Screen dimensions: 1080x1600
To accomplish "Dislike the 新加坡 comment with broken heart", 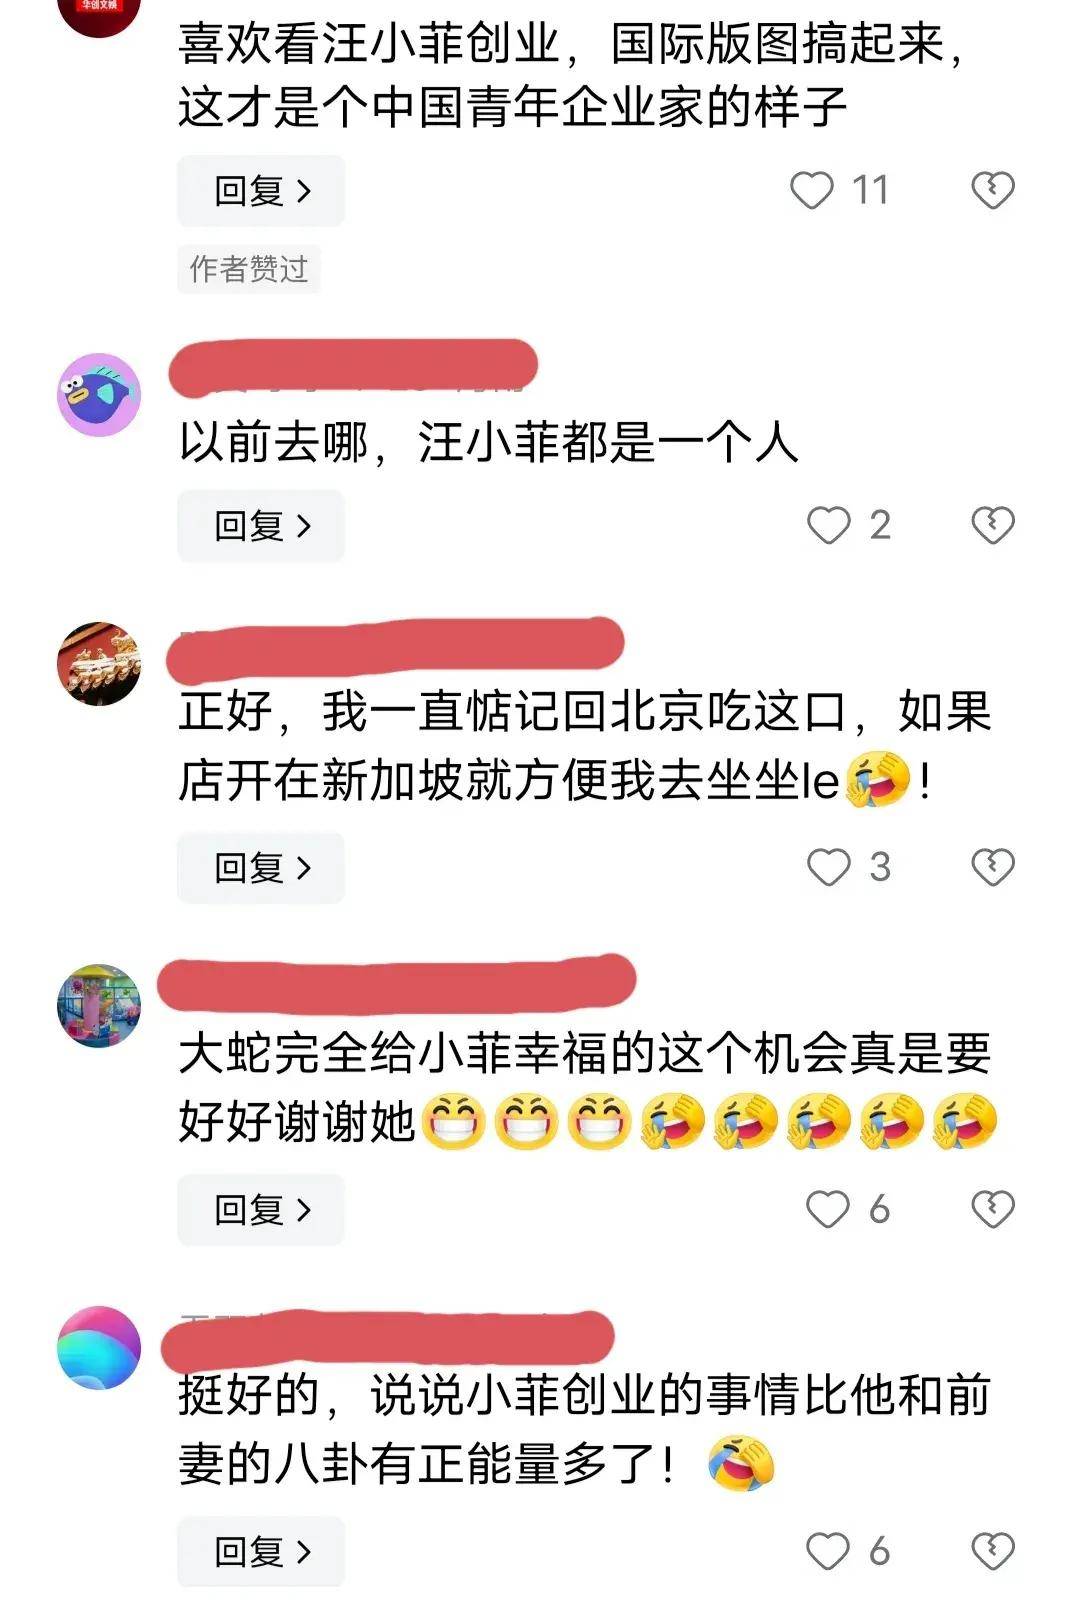I will click(x=993, y=867).
